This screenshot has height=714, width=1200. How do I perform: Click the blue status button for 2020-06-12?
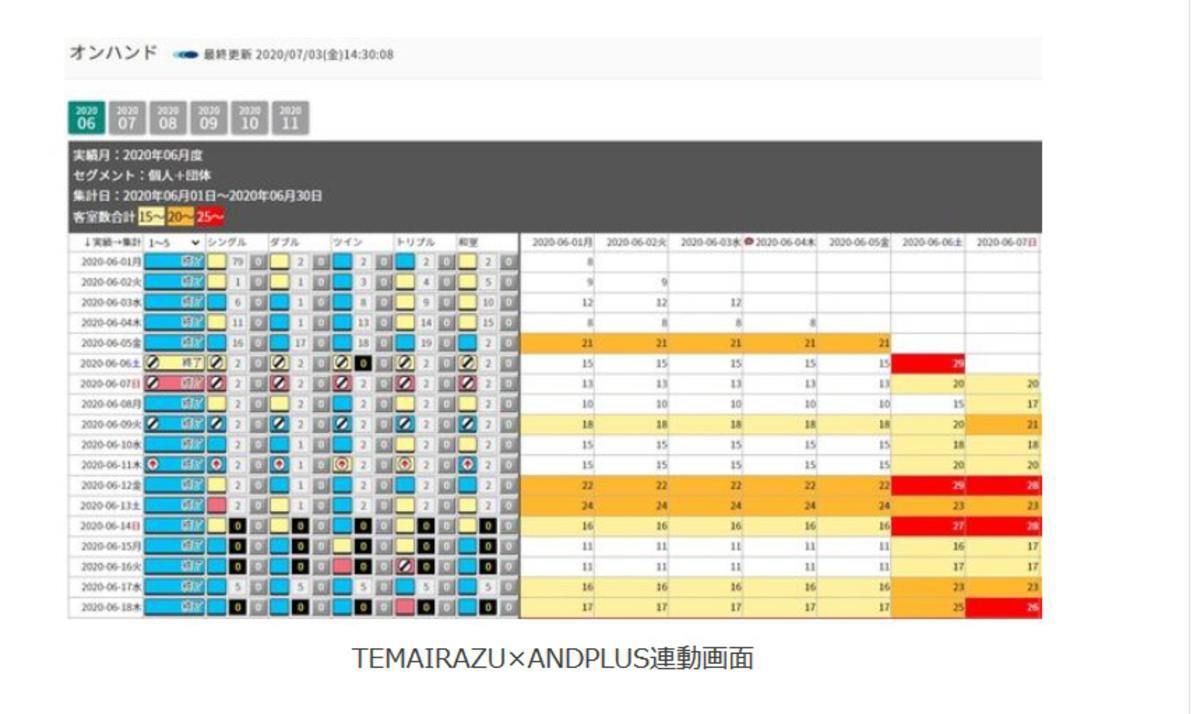coord(174,486)
